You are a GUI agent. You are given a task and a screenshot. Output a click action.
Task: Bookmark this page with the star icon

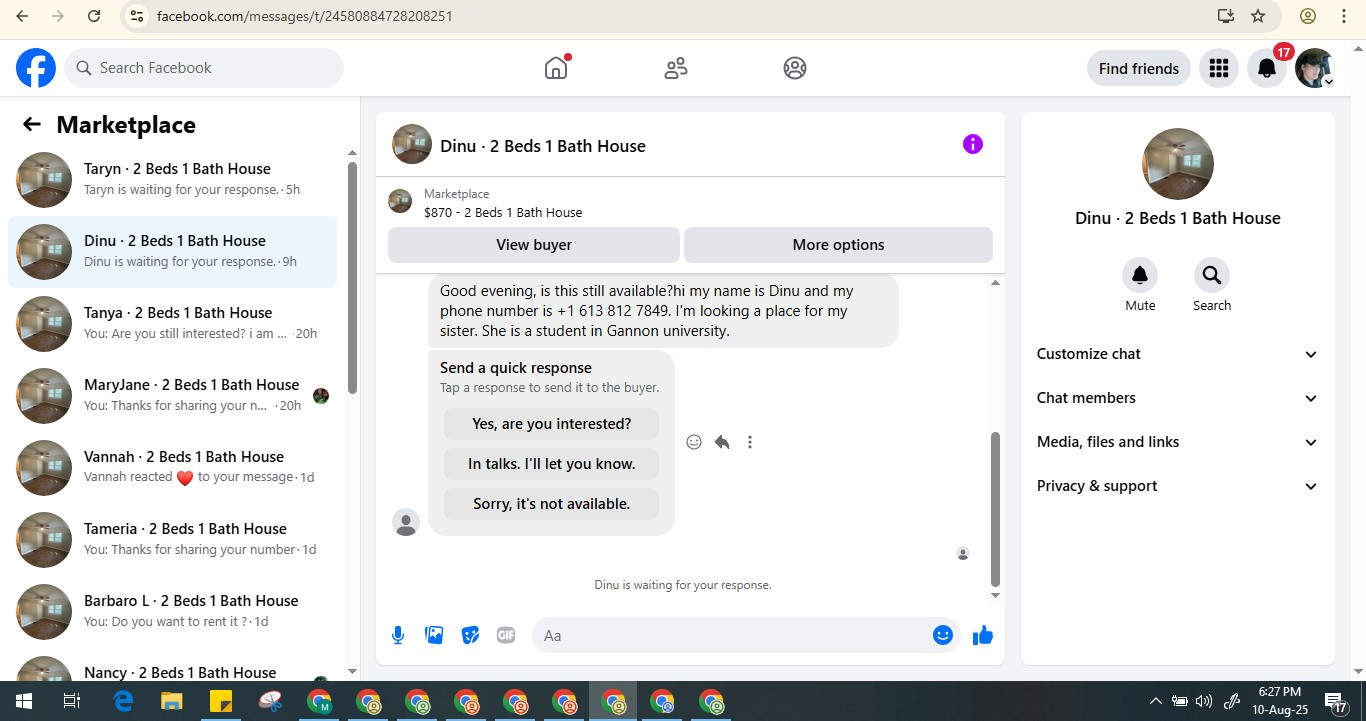(1258, 16)
